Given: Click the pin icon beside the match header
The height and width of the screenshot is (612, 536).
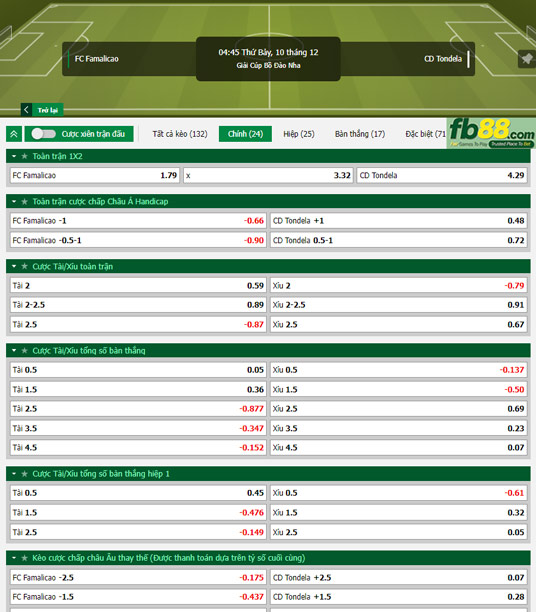Looking at the screenshot, I should point(527,59).
